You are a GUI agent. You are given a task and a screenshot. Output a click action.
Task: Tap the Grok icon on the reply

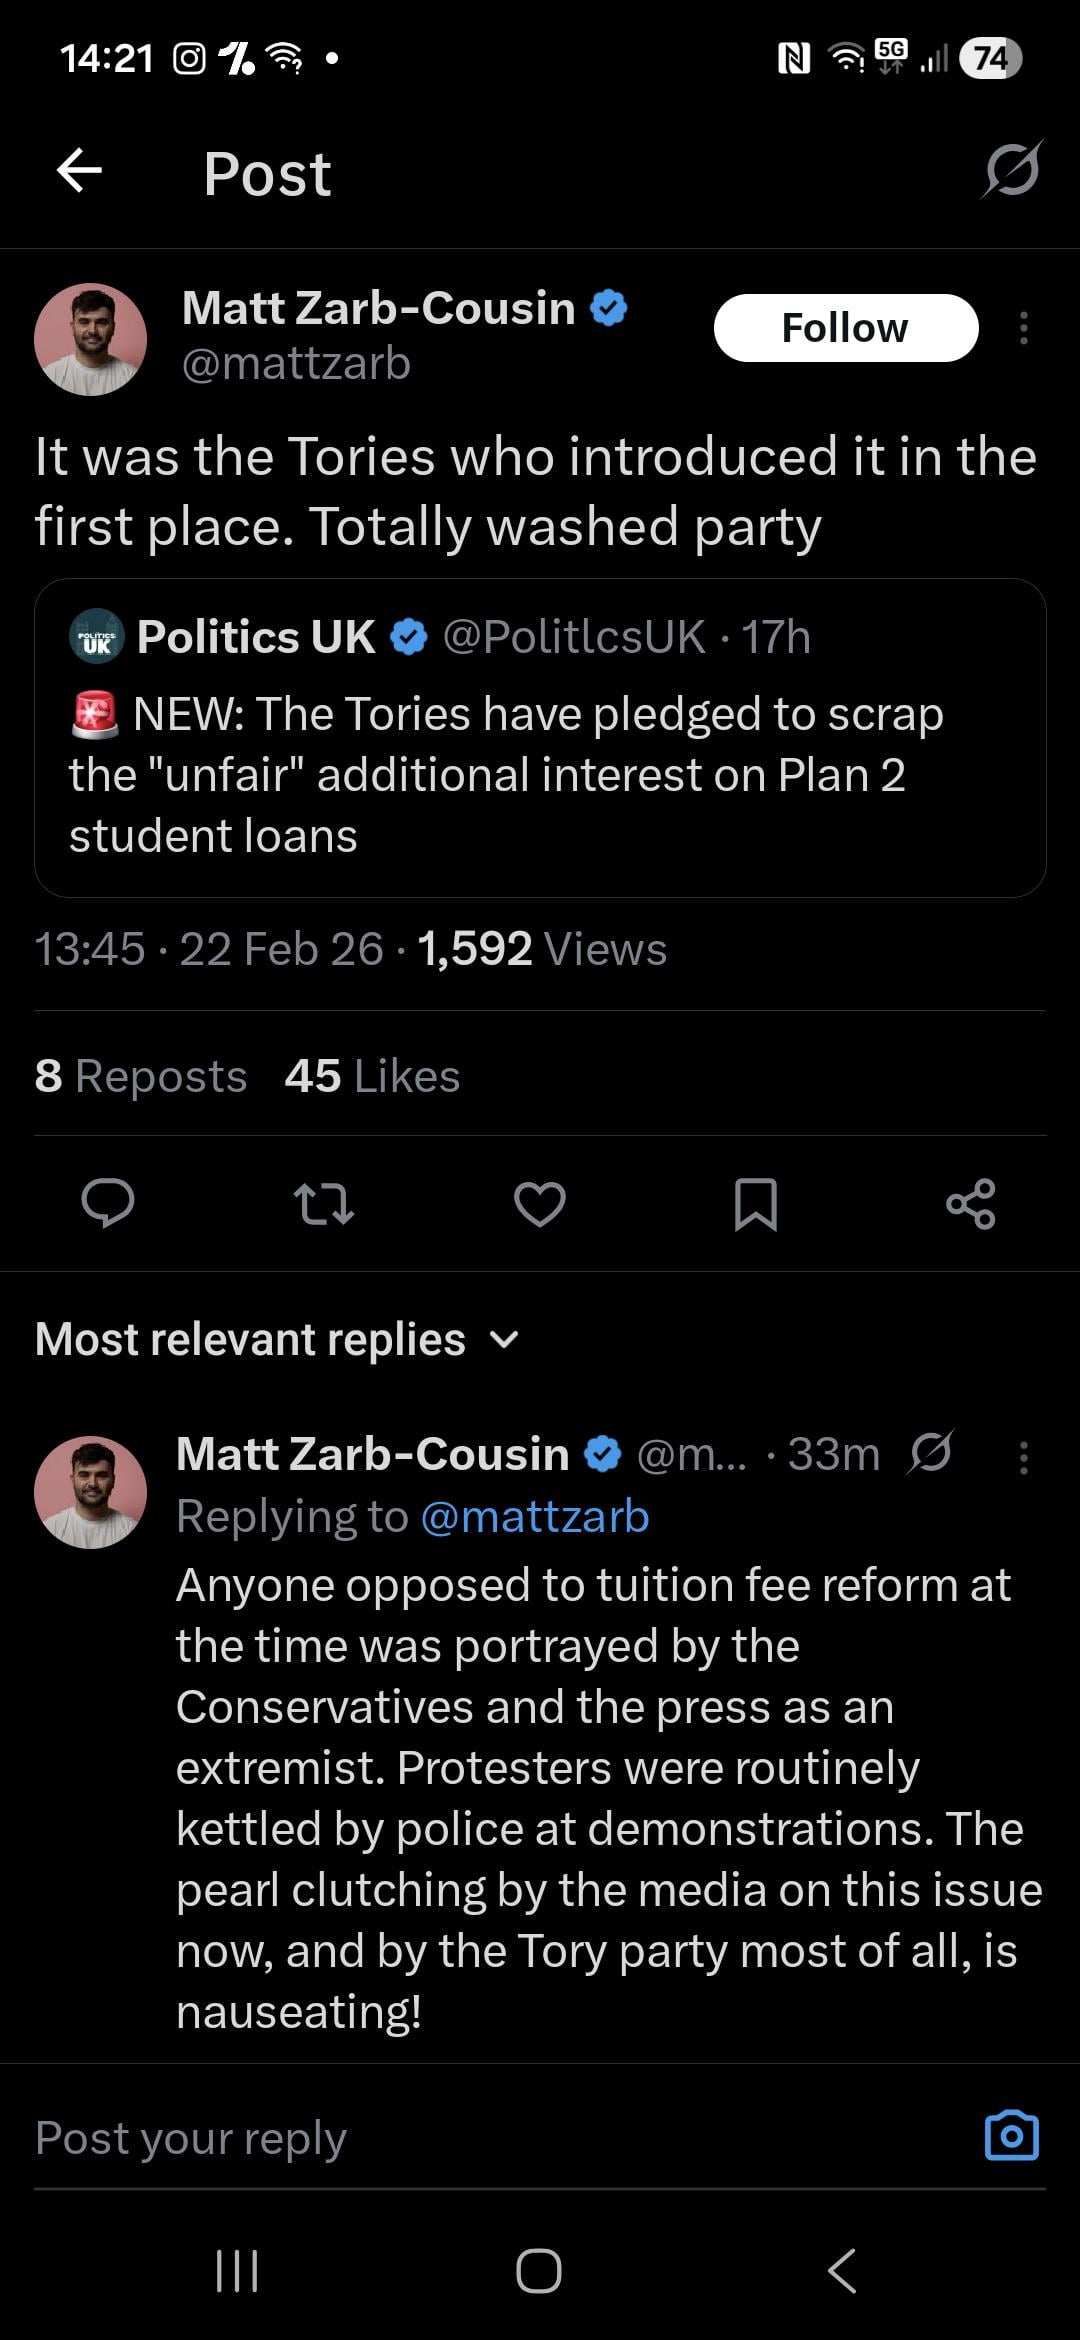930,1453
